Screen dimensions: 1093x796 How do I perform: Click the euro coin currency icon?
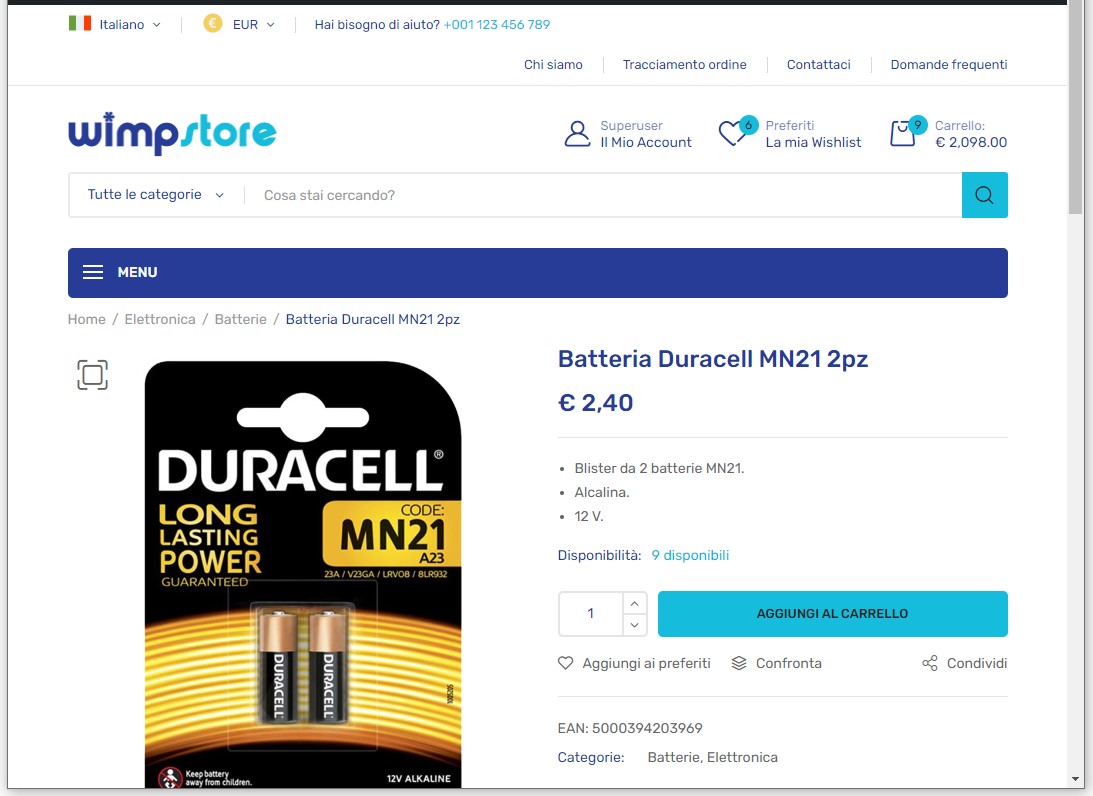tap(213, 24)
